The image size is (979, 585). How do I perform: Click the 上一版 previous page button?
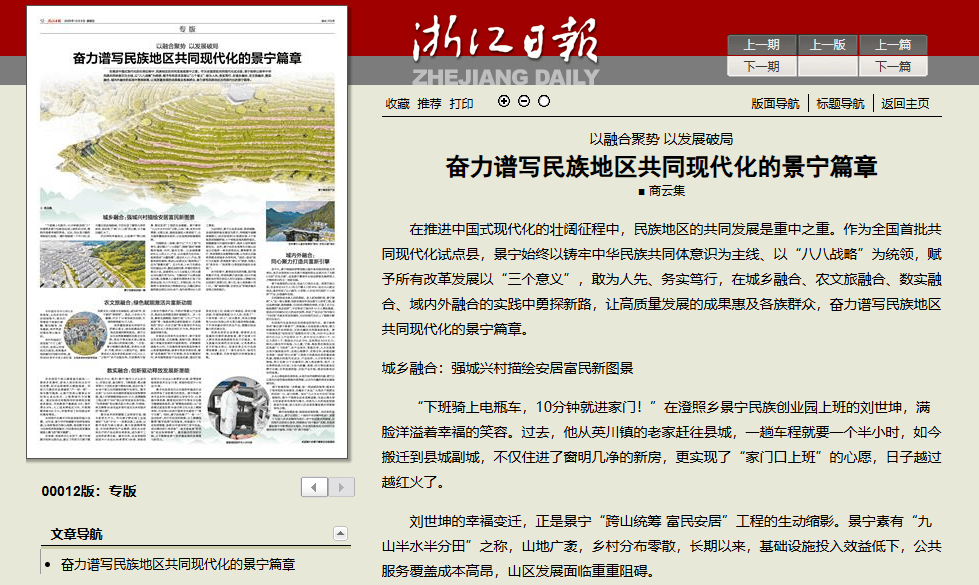pyautogui.click(x=827, y=45)
